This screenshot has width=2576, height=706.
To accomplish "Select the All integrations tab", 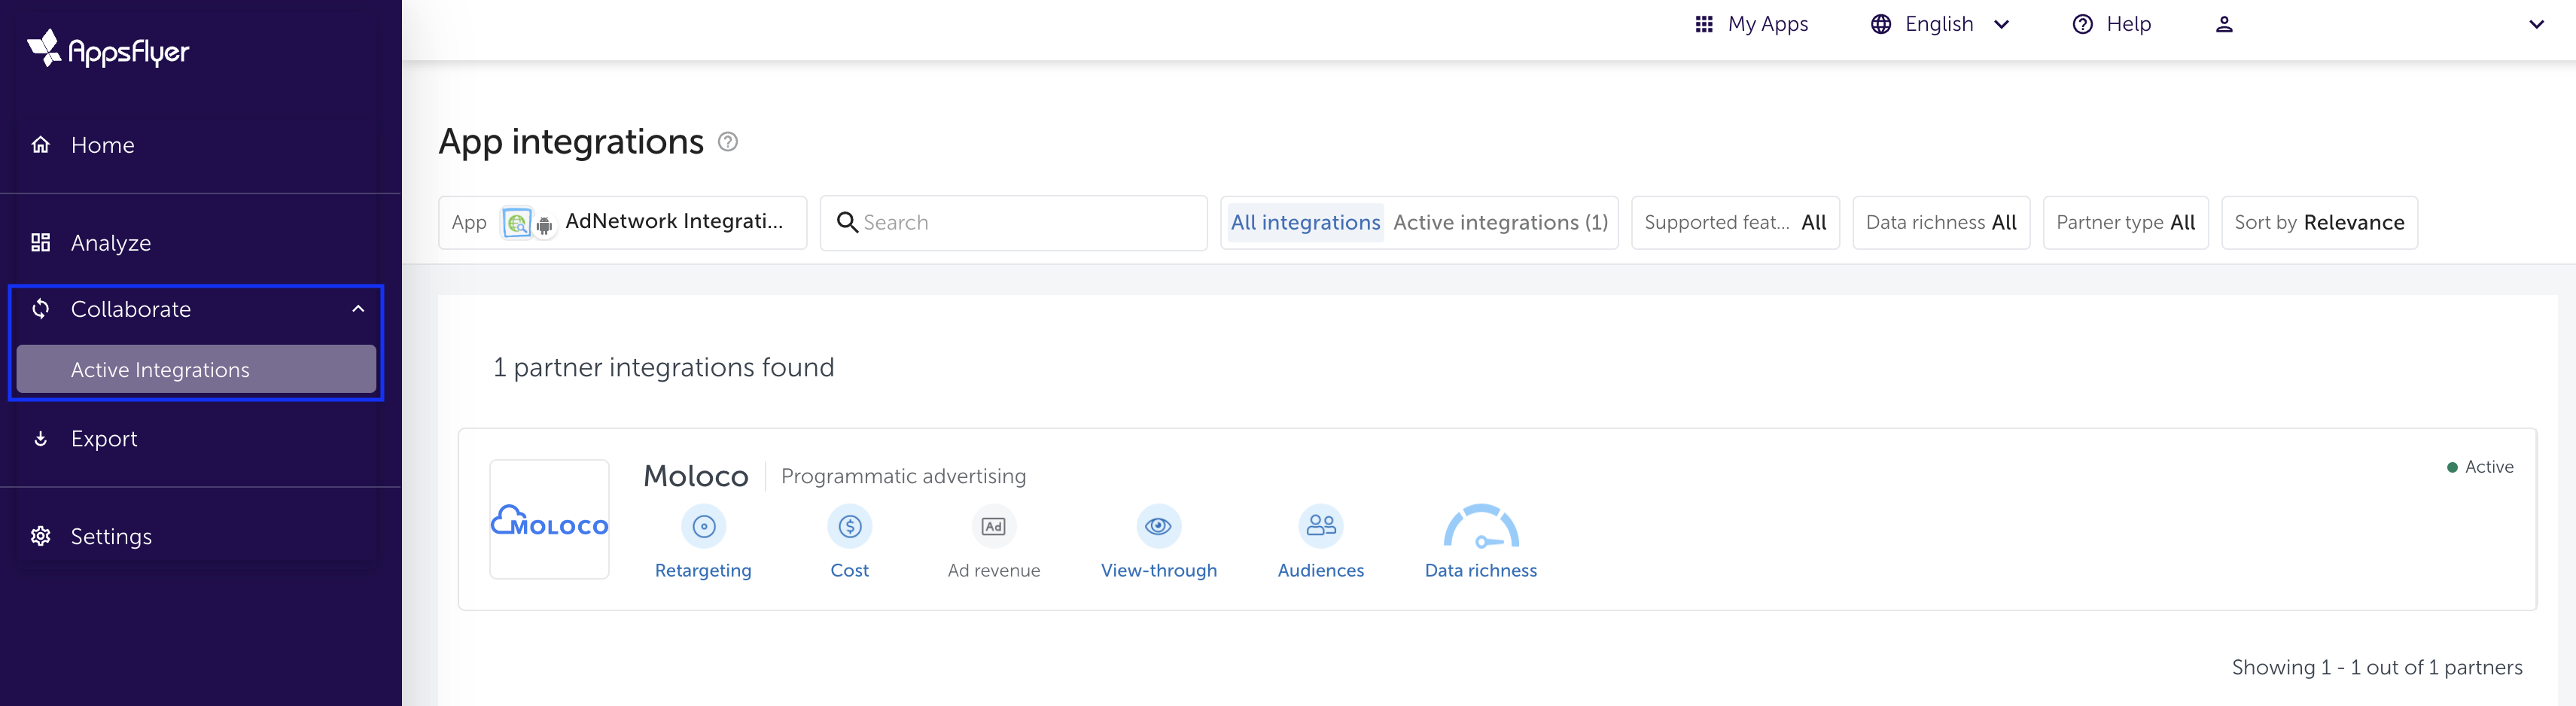I will tap(1305, 222).
